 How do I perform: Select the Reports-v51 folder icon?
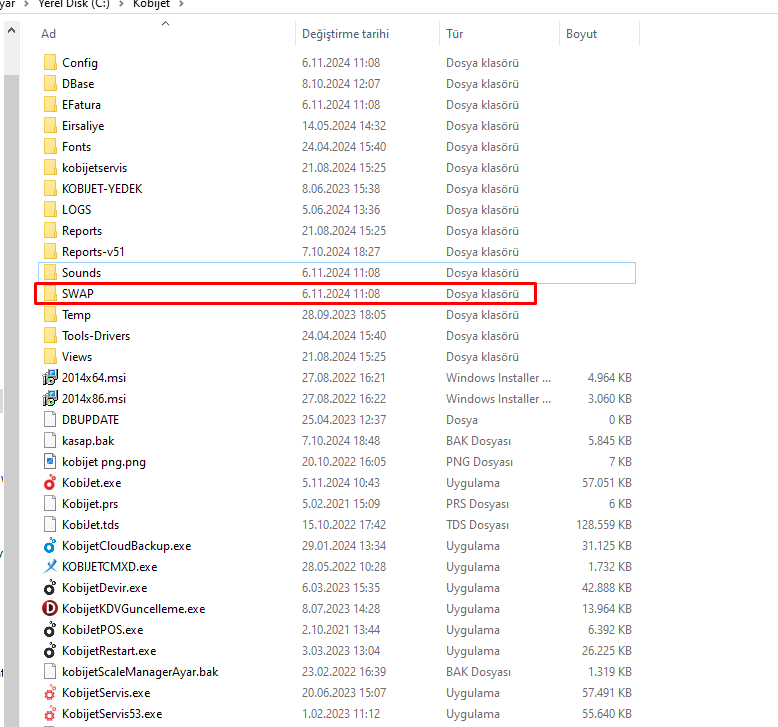(50, 252)
